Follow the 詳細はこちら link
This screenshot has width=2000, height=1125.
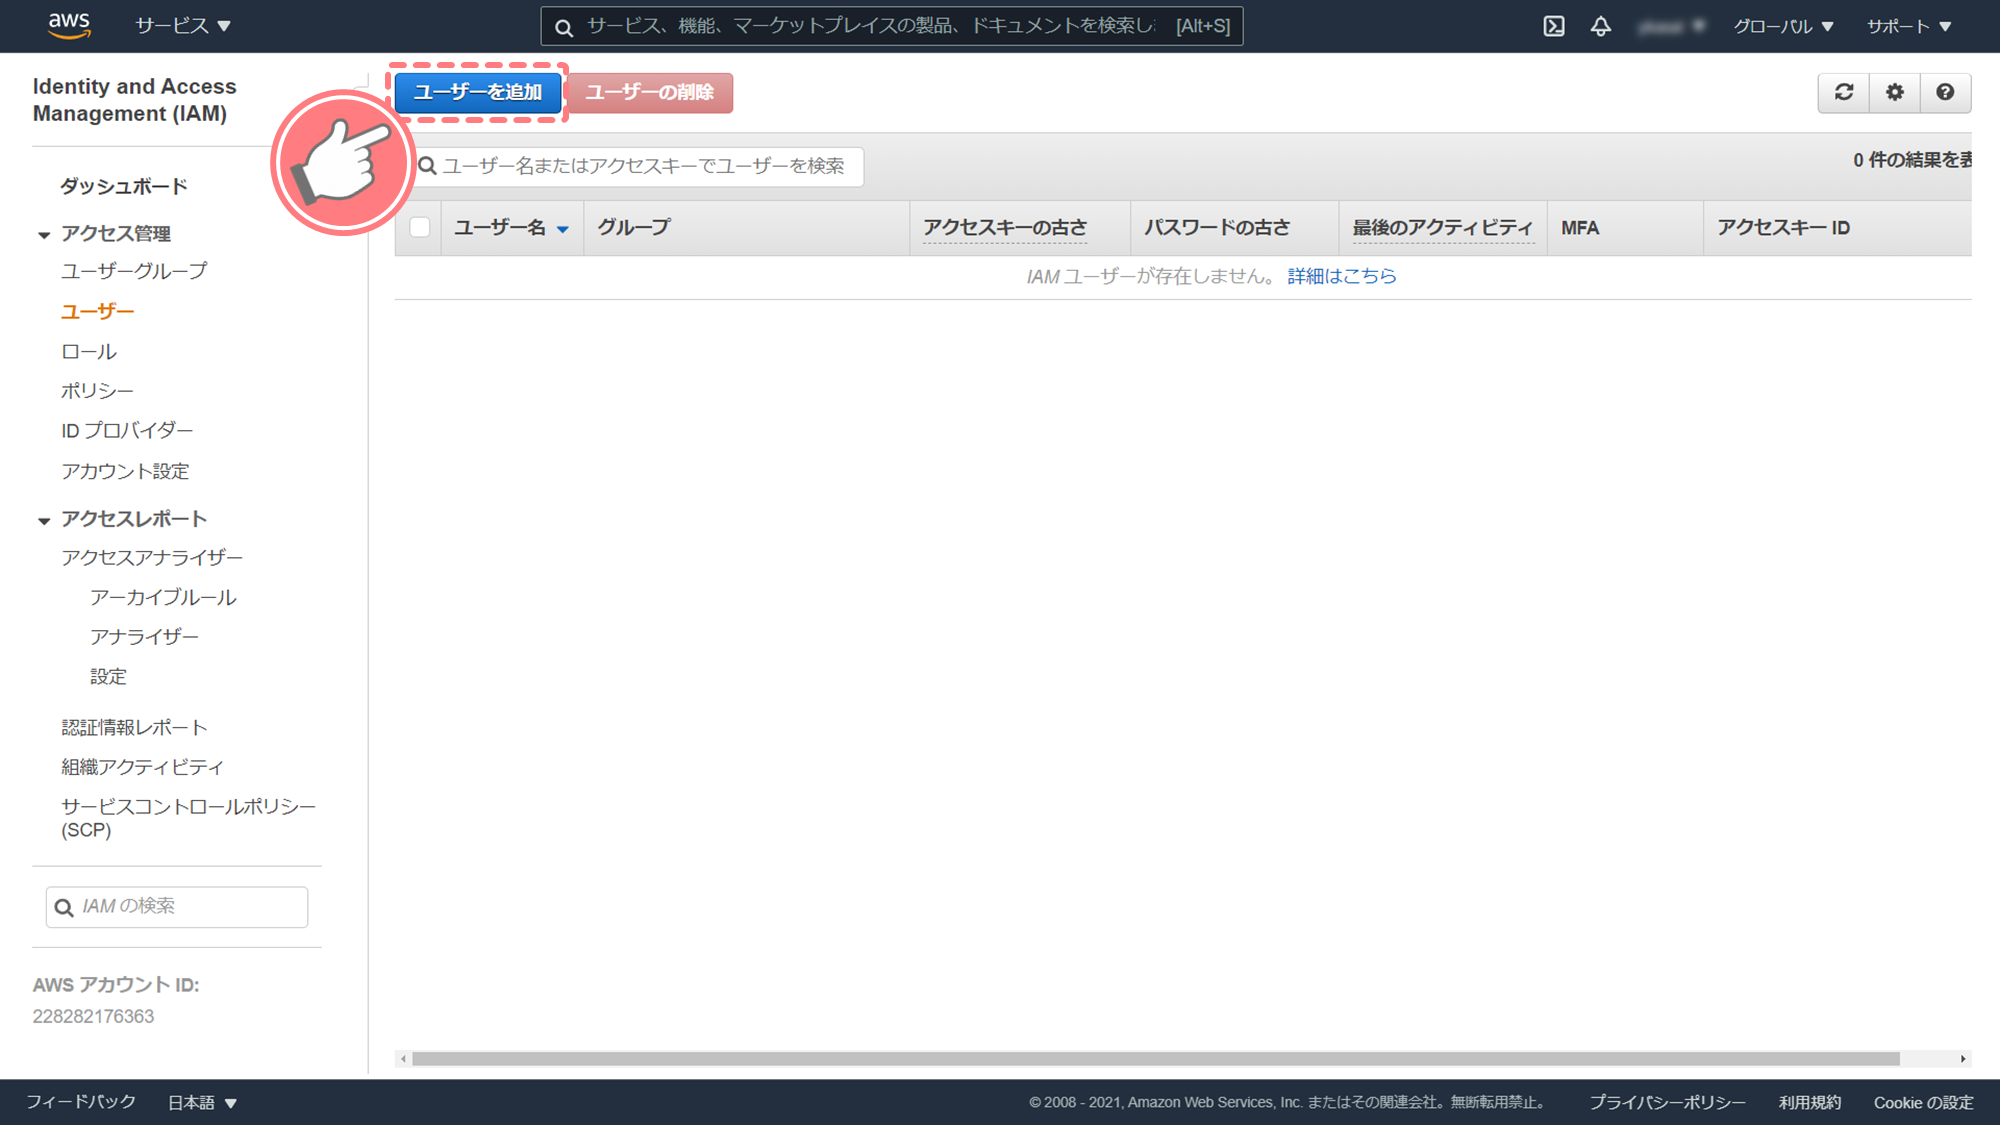(1342, 276)
